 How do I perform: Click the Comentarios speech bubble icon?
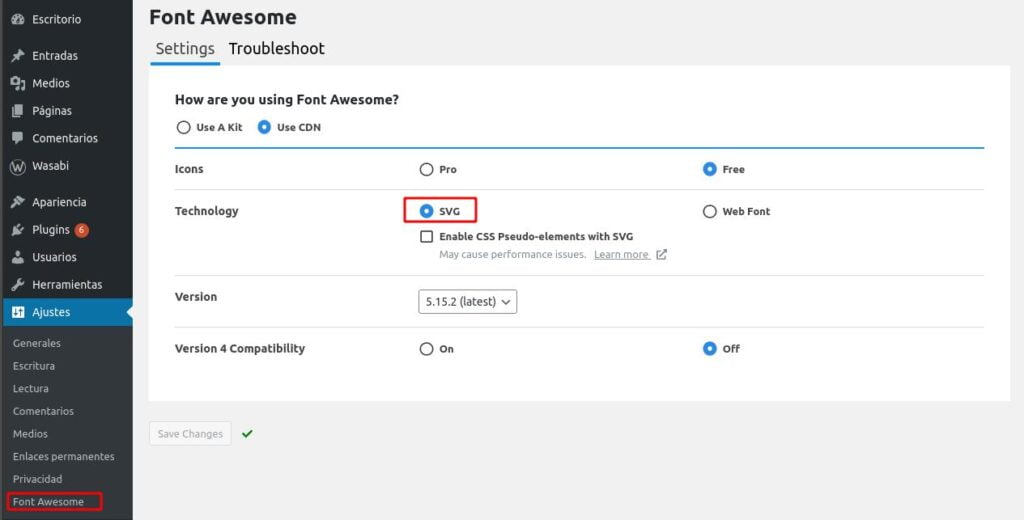pyautogui.click(x=18, y=138)
